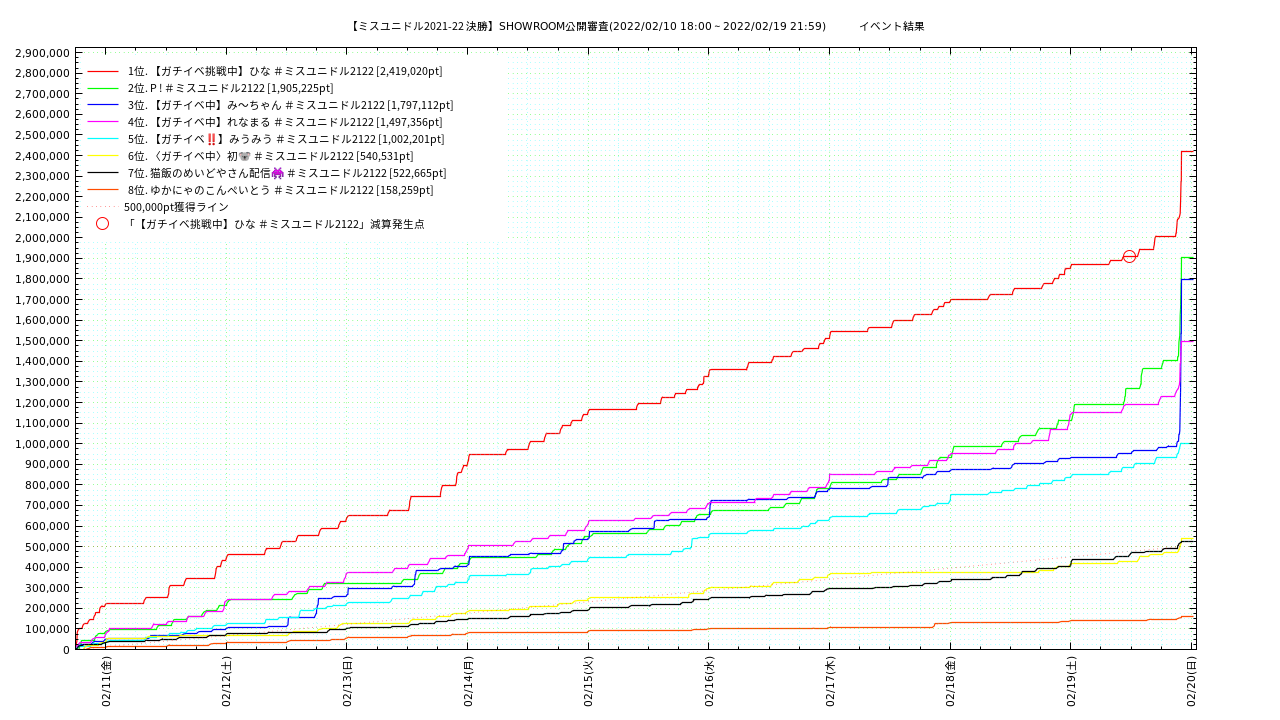The height and width of the screenshot is (720, 1280).
Task: Click the イベント結果 text in the title
Action: [x=891, y=26]
